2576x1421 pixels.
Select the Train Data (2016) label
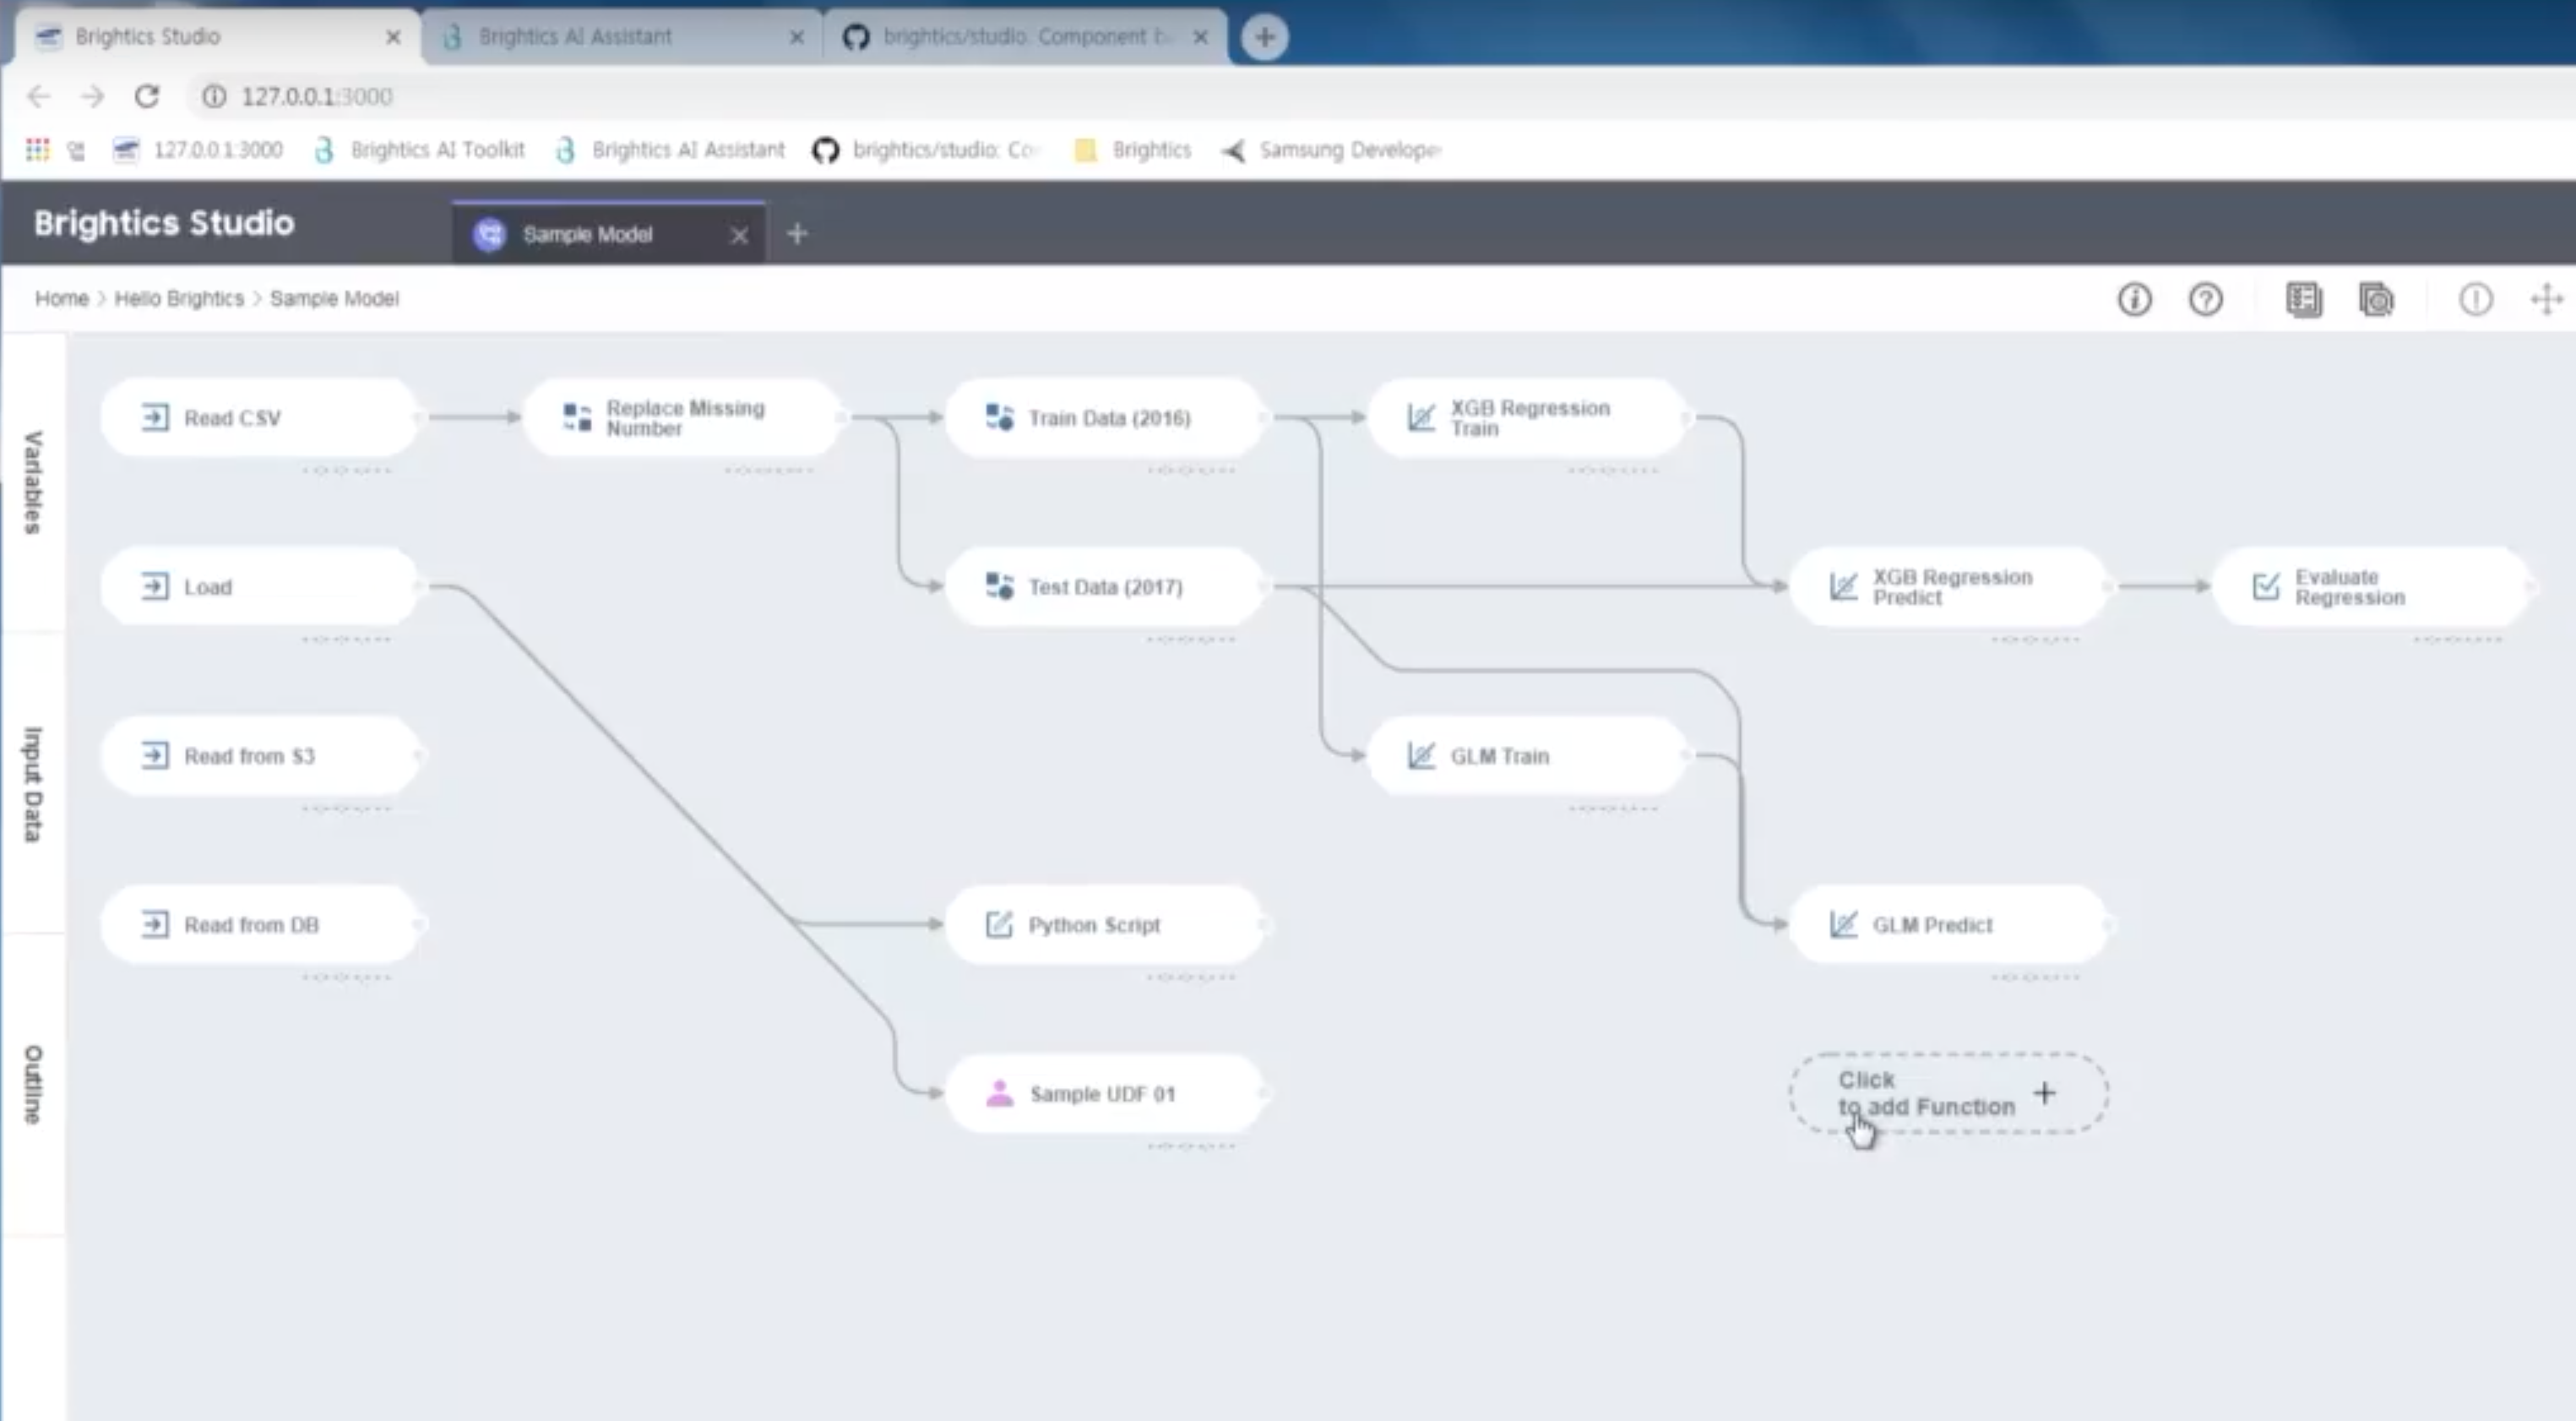[x=1109, y=418]
